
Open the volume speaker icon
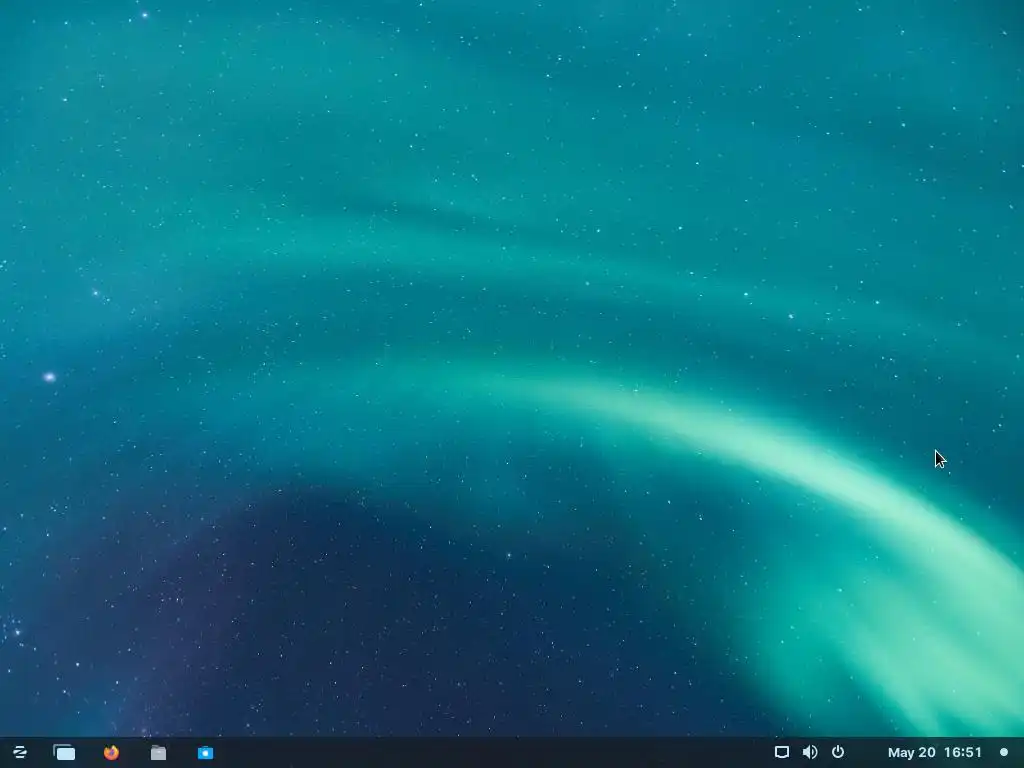coord(810,752)
